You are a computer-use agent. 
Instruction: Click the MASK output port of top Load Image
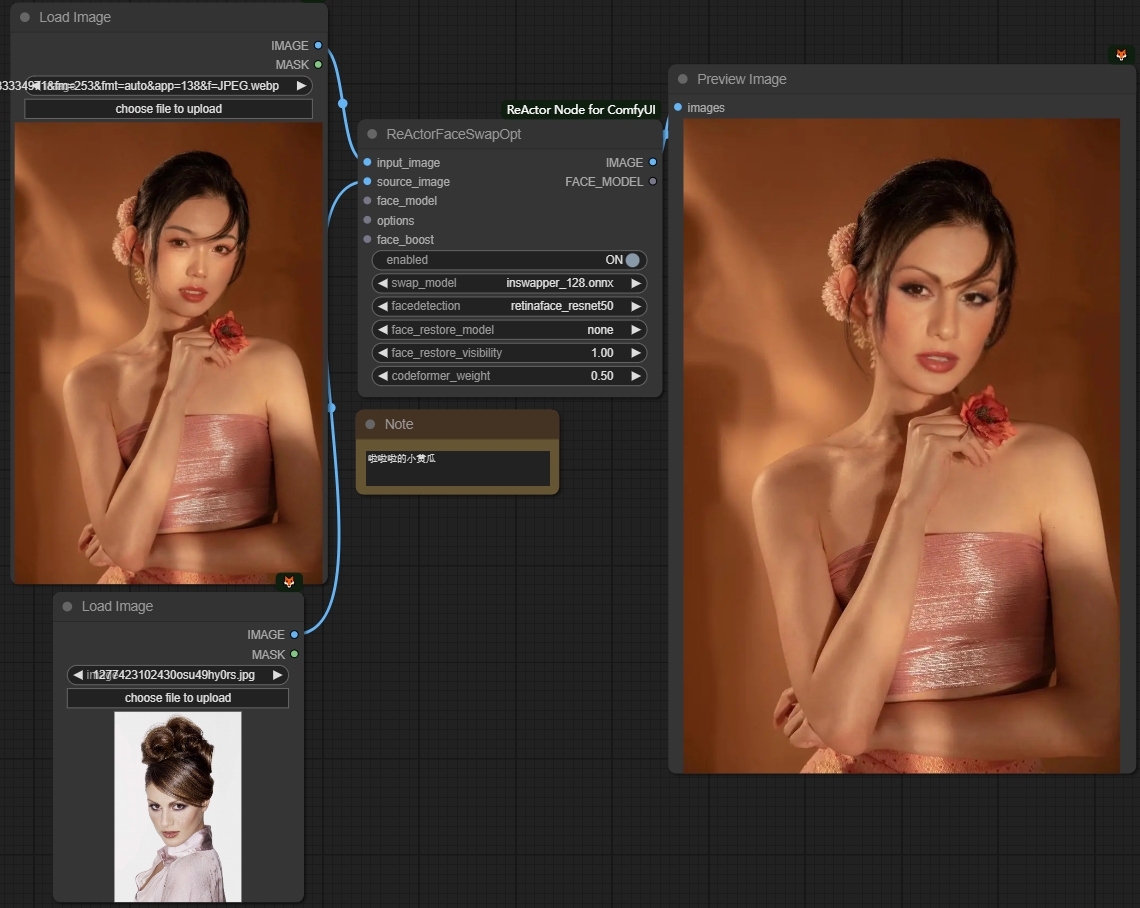[318, 65]
